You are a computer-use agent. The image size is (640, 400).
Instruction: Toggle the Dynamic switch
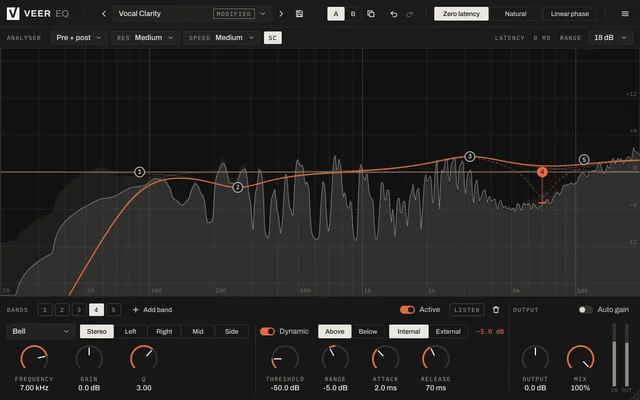point(267,331)
